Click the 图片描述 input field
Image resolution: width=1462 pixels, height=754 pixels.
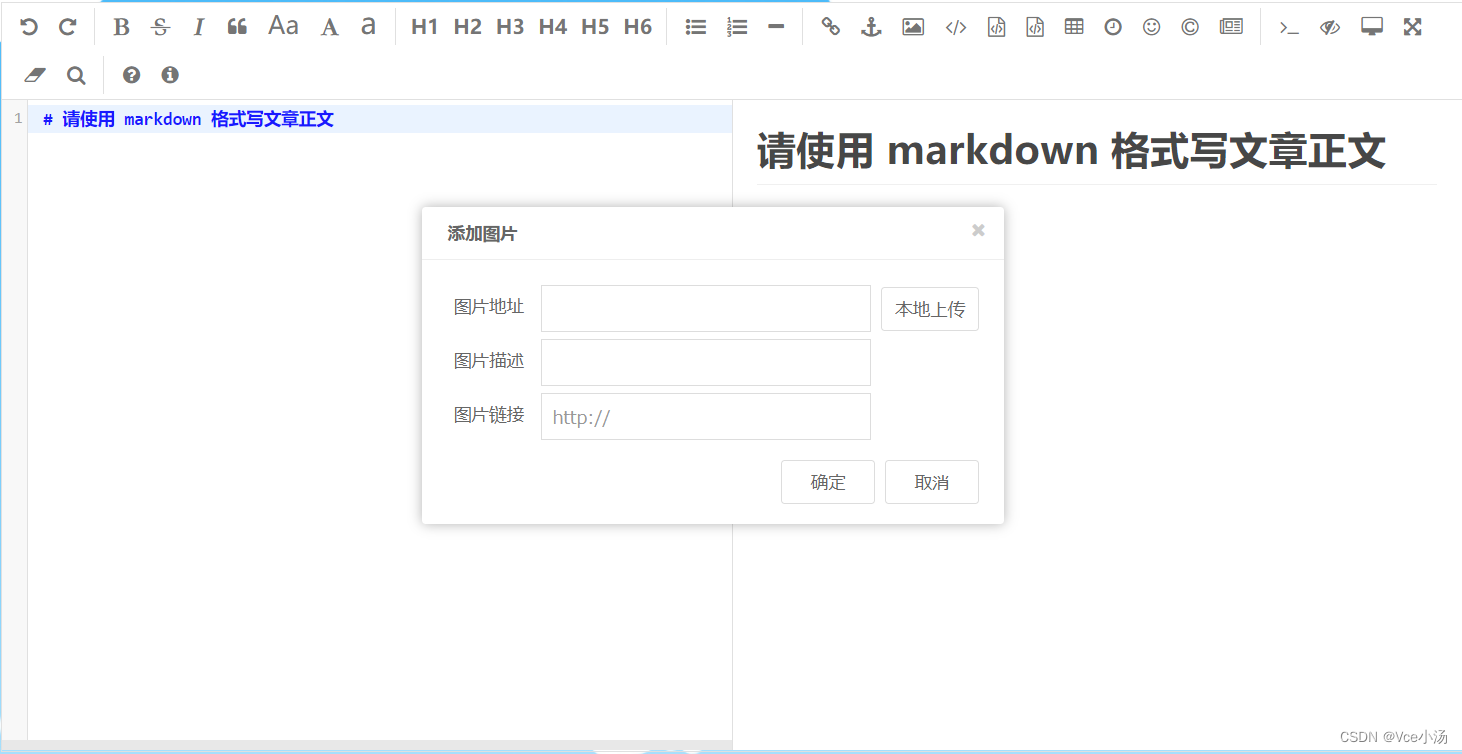point(706,362)
